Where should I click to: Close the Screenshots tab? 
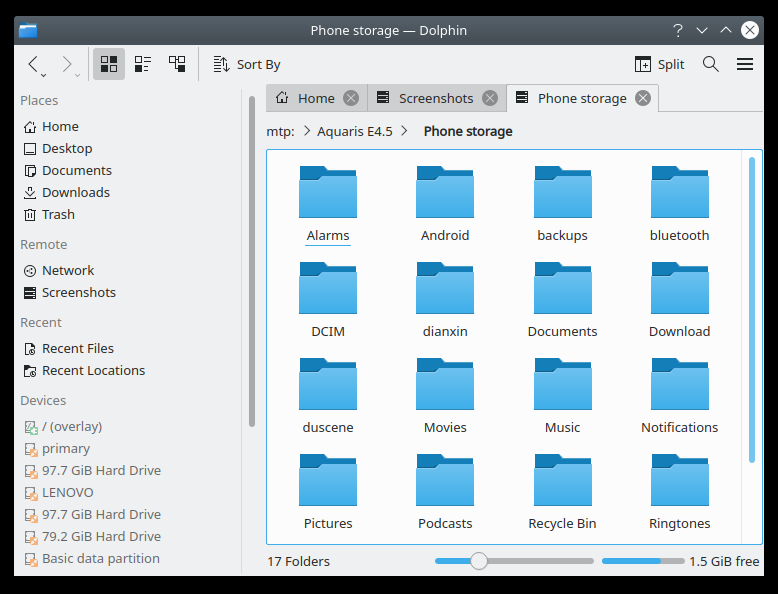coord(490,98)
